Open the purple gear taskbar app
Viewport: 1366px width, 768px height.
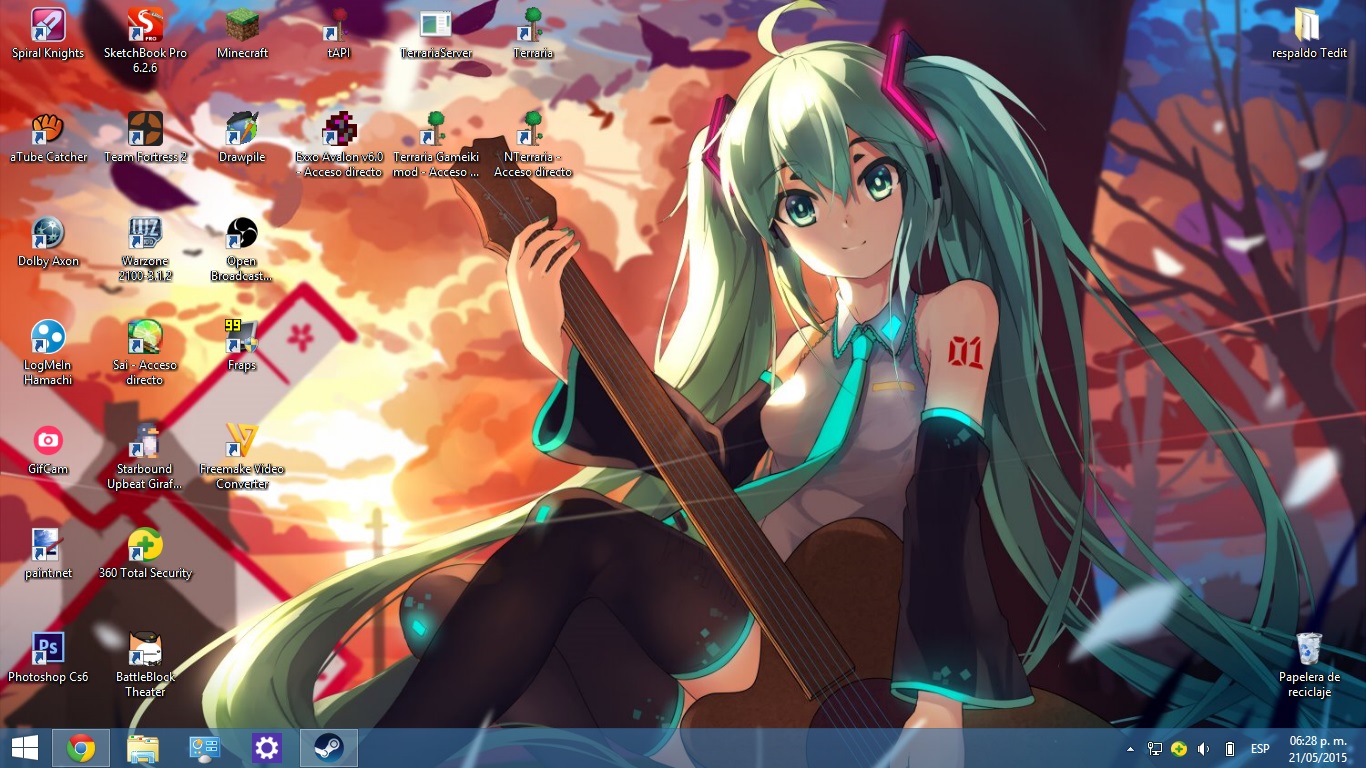pyautogui.click(x=267, y=748)
